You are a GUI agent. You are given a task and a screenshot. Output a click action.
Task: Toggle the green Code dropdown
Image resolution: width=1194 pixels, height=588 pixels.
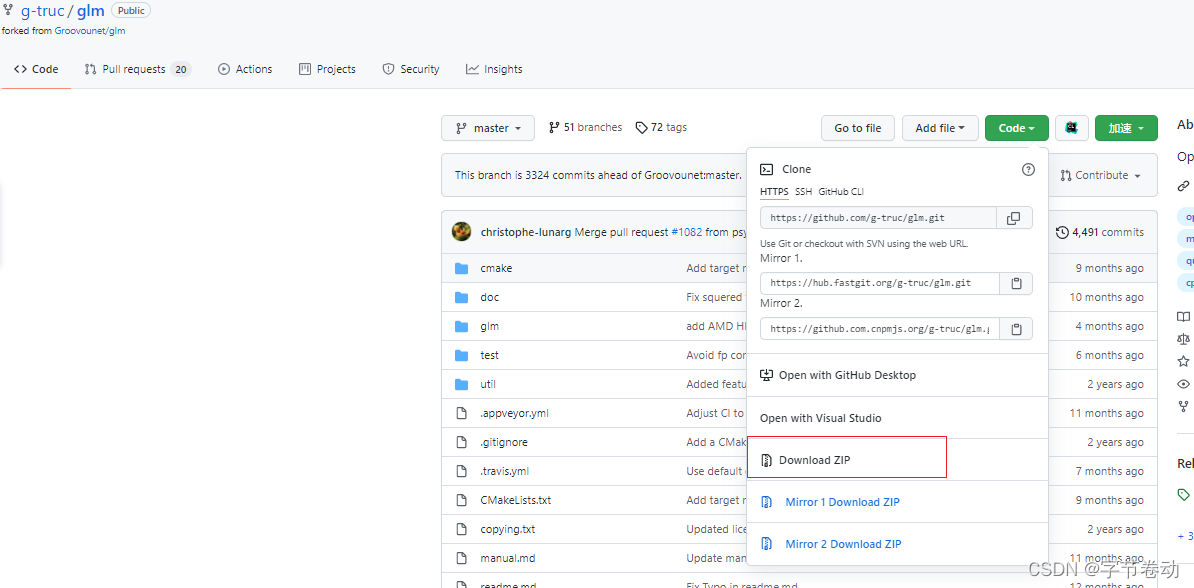[x=1017, y=128]
